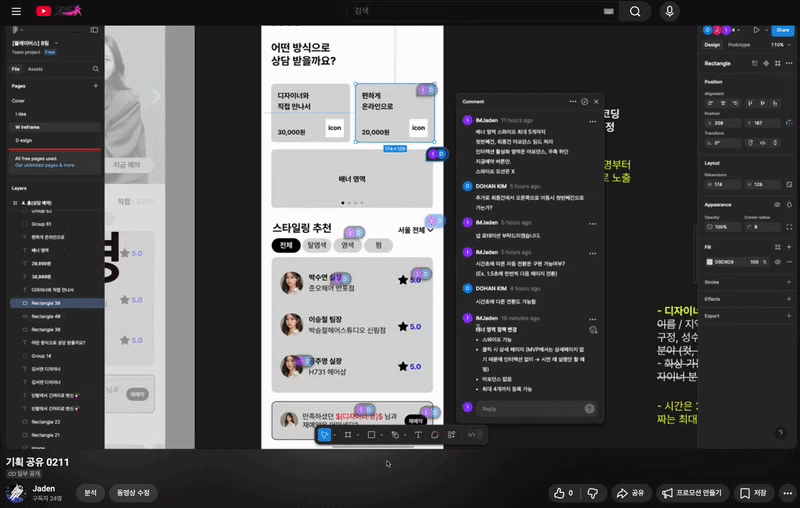
Task: Open the Actions tool in Figma toolbar
Action: pyautogui.click(x=452, y=435)
